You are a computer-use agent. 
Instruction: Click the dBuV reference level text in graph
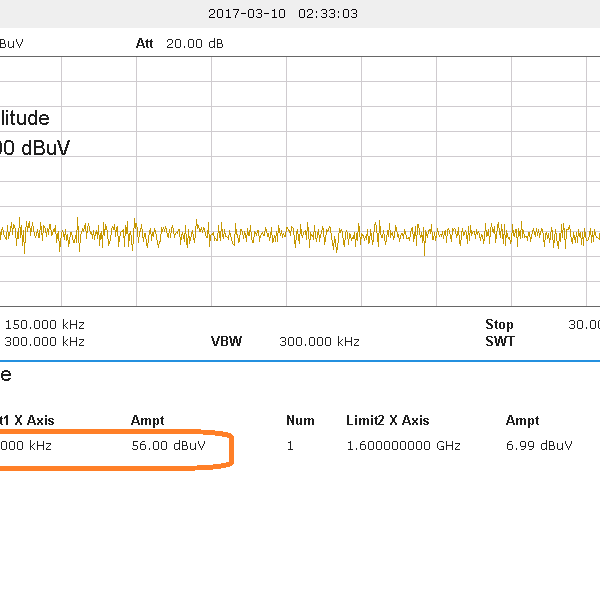pos(36,148)
